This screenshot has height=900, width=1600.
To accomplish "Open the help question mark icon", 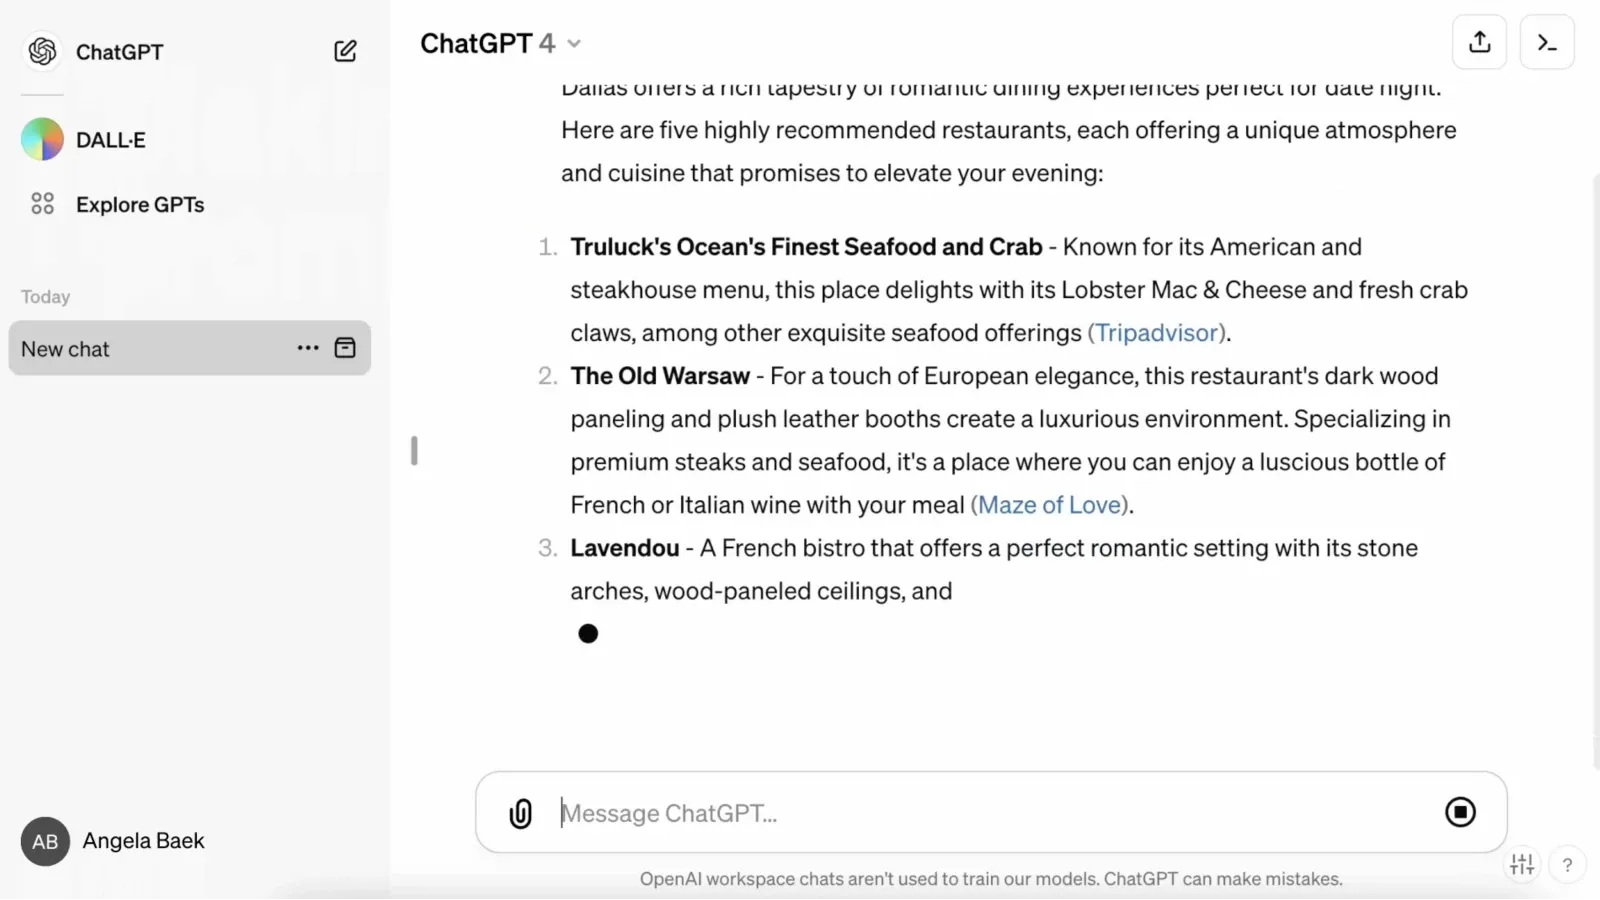I will coord(1568,864).
